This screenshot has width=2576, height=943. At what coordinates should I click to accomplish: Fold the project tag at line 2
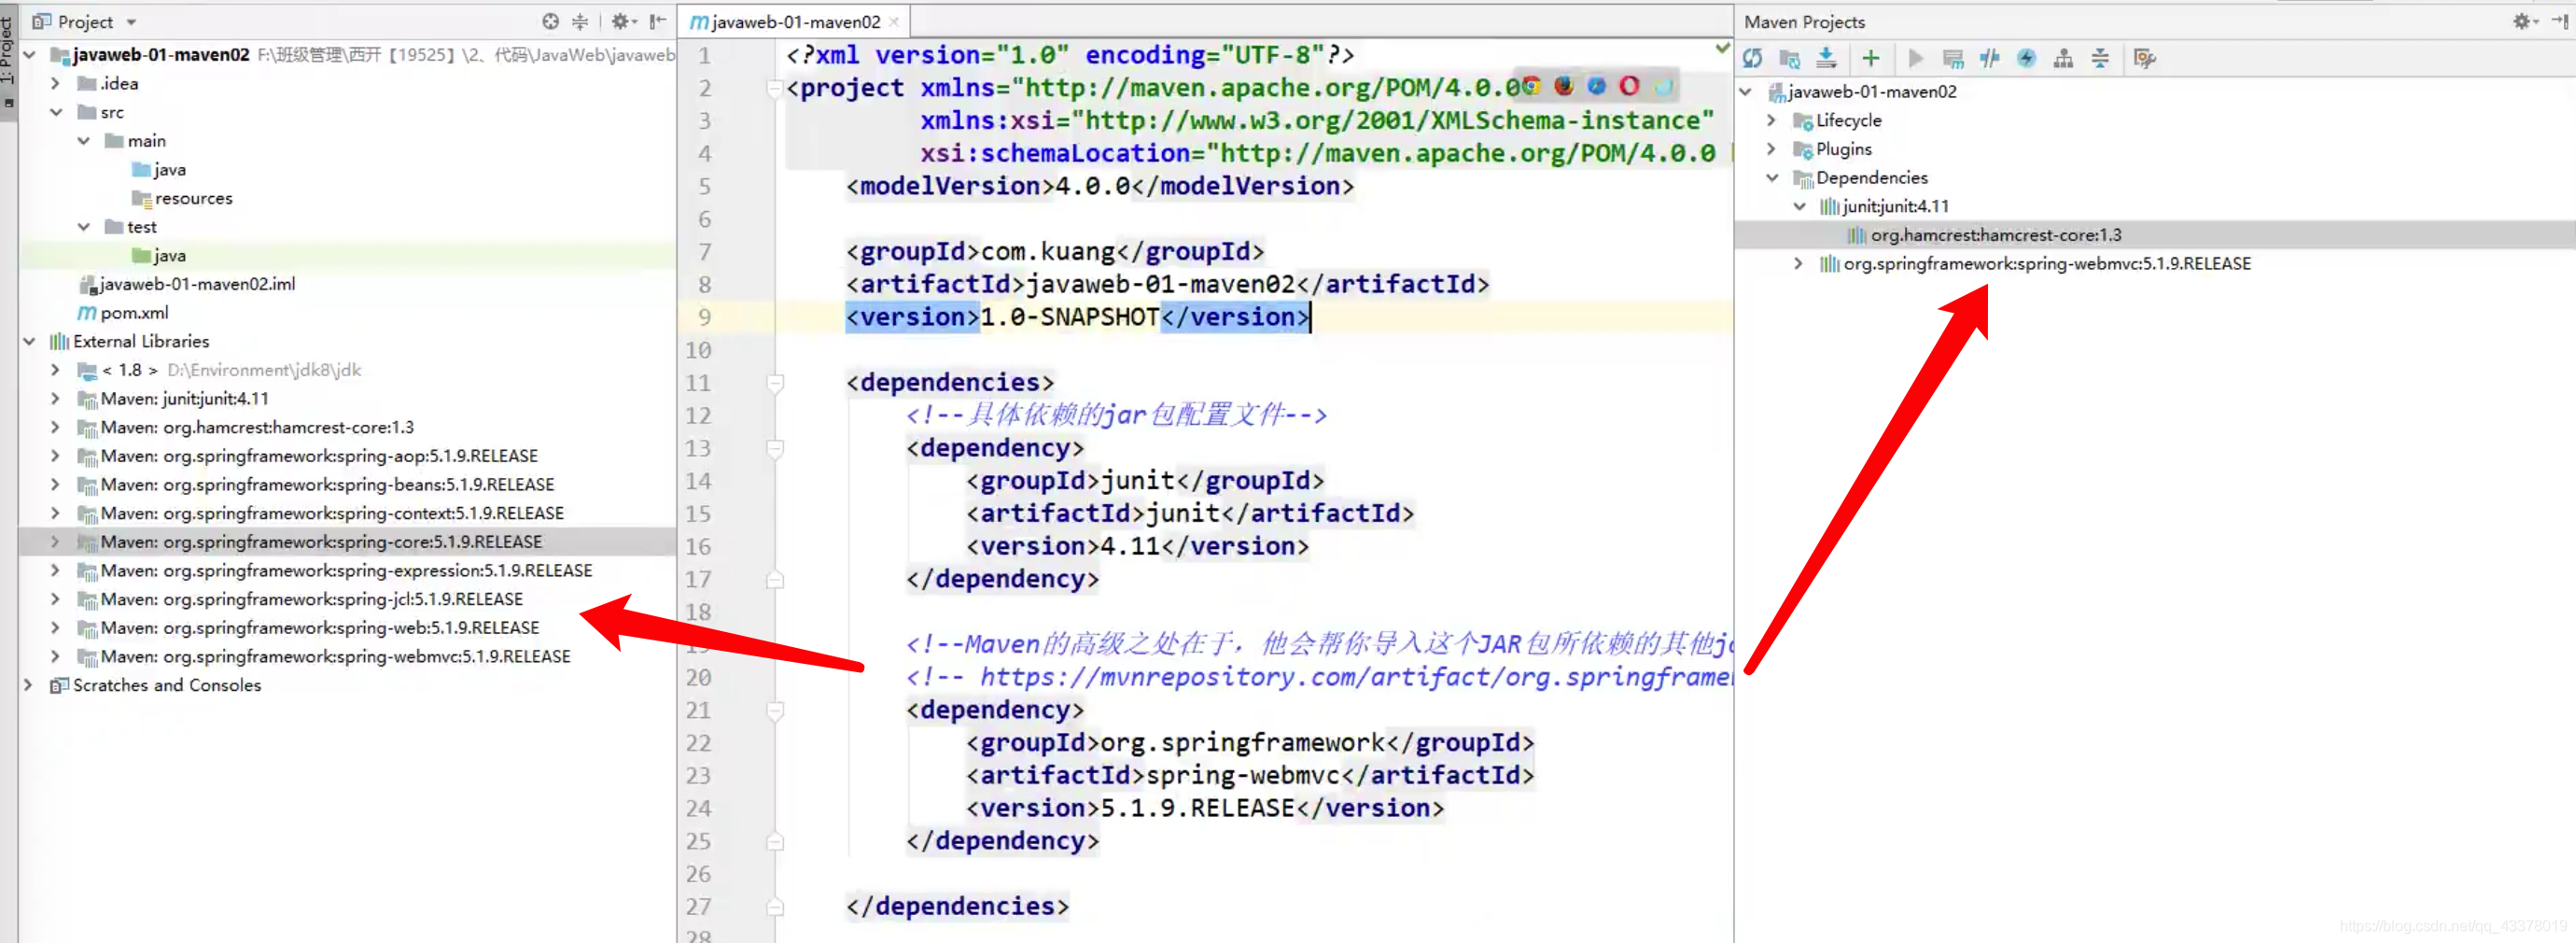pyautogui.click(x=775, y=88)
